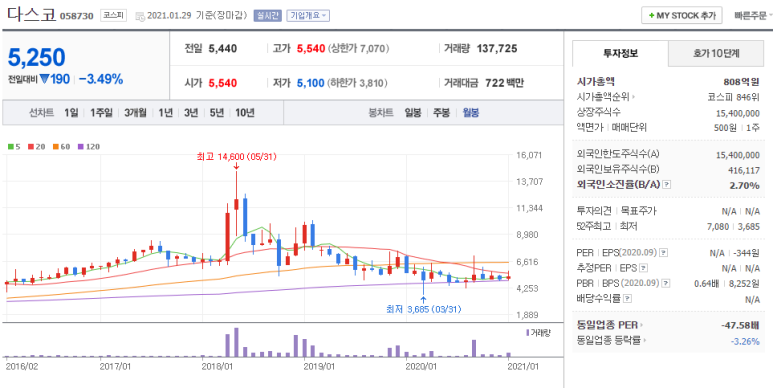Click the help icon beside PER EPS(2020.09)
Screen dimensions: 773x388
pos(664,253)
